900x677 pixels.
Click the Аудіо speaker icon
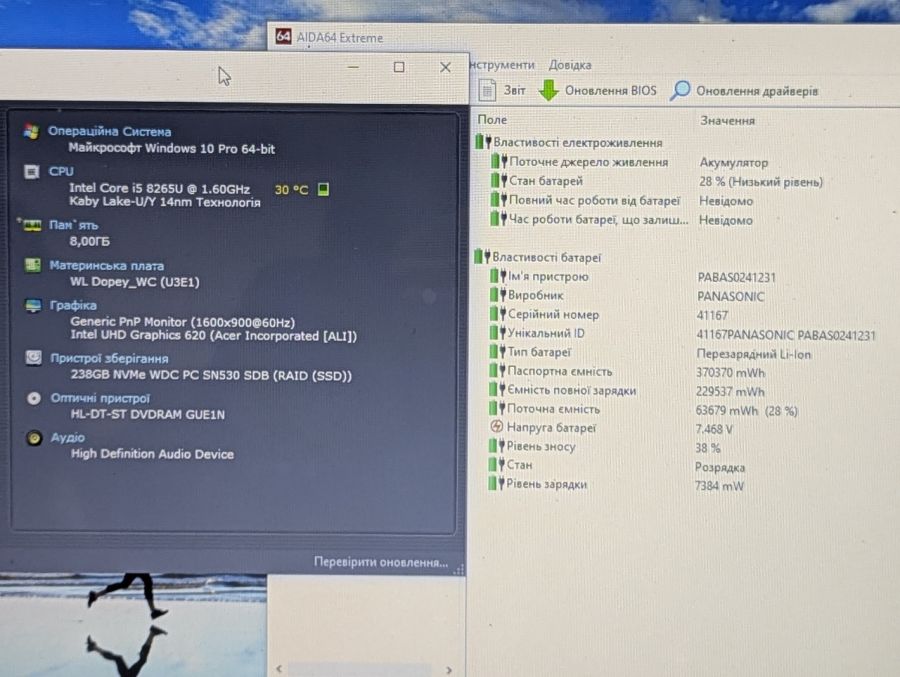(34, 438)
